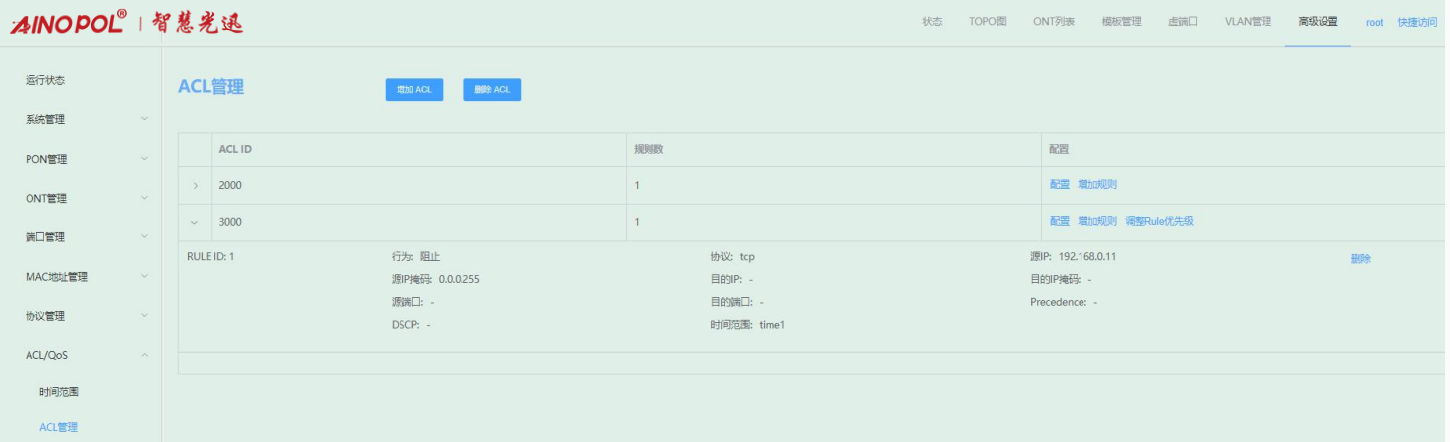Switch to the ONT列表 tab
The width and height of the screenshot is (1450, 442).
coord(1054,21)
